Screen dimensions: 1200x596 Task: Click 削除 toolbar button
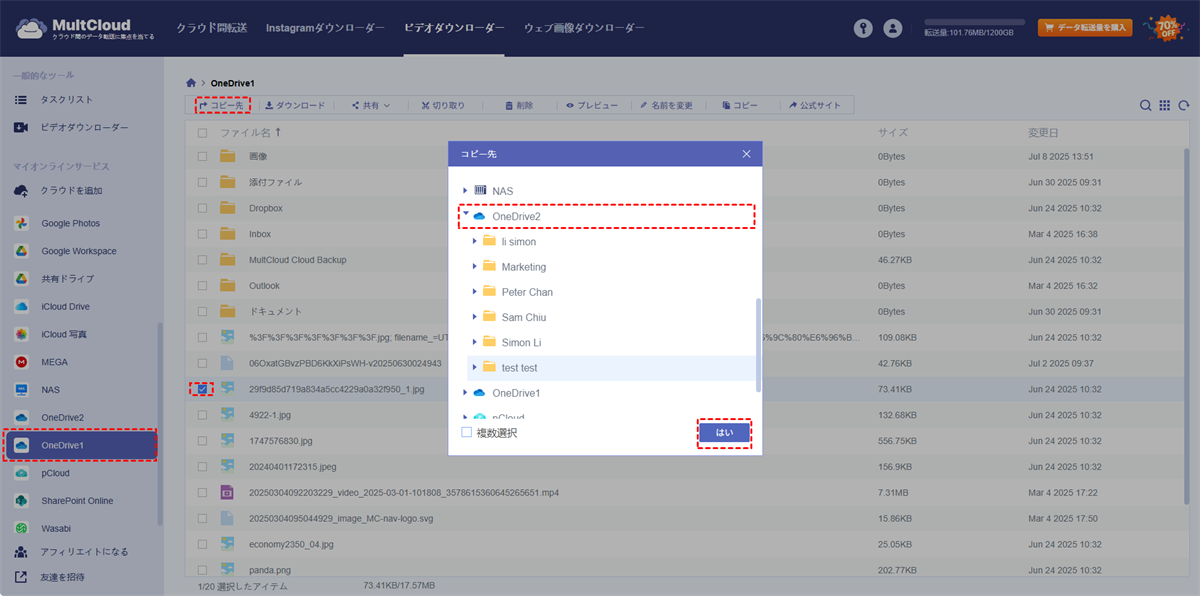tap(519, 105)
